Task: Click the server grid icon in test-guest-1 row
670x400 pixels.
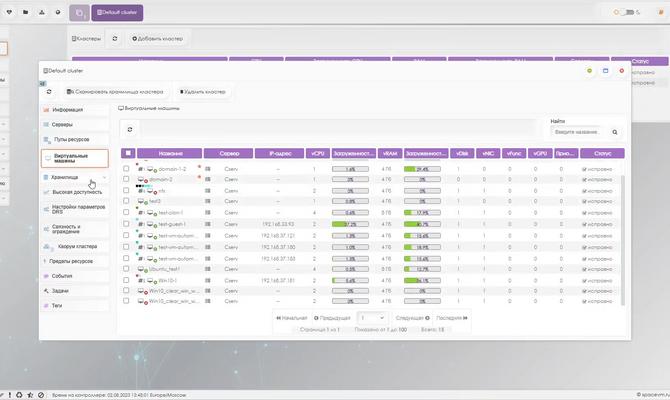Action: coord(208,224)
